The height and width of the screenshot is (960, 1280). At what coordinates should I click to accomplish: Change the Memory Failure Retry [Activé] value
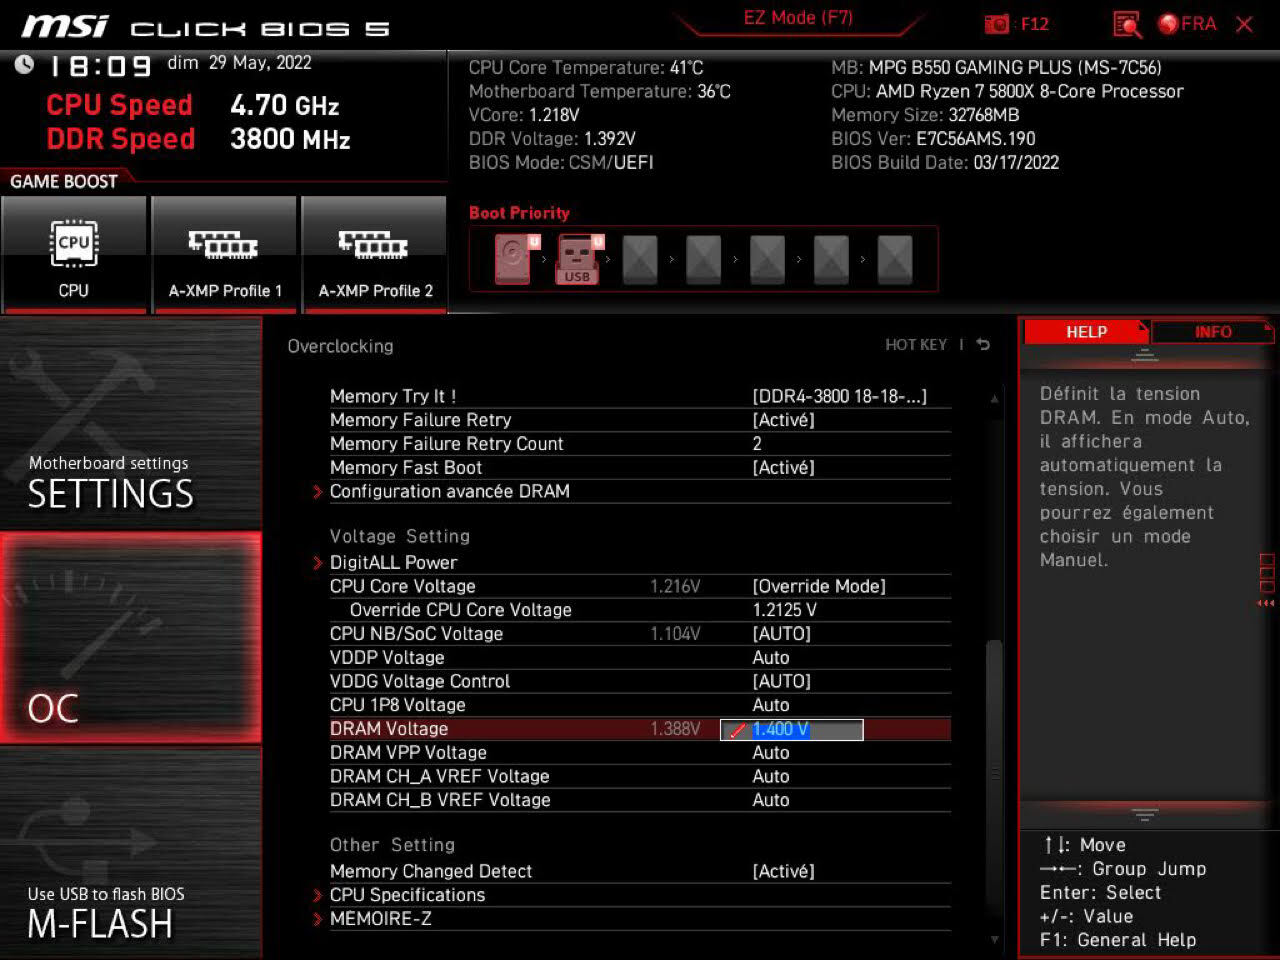(x=784, y=420)
